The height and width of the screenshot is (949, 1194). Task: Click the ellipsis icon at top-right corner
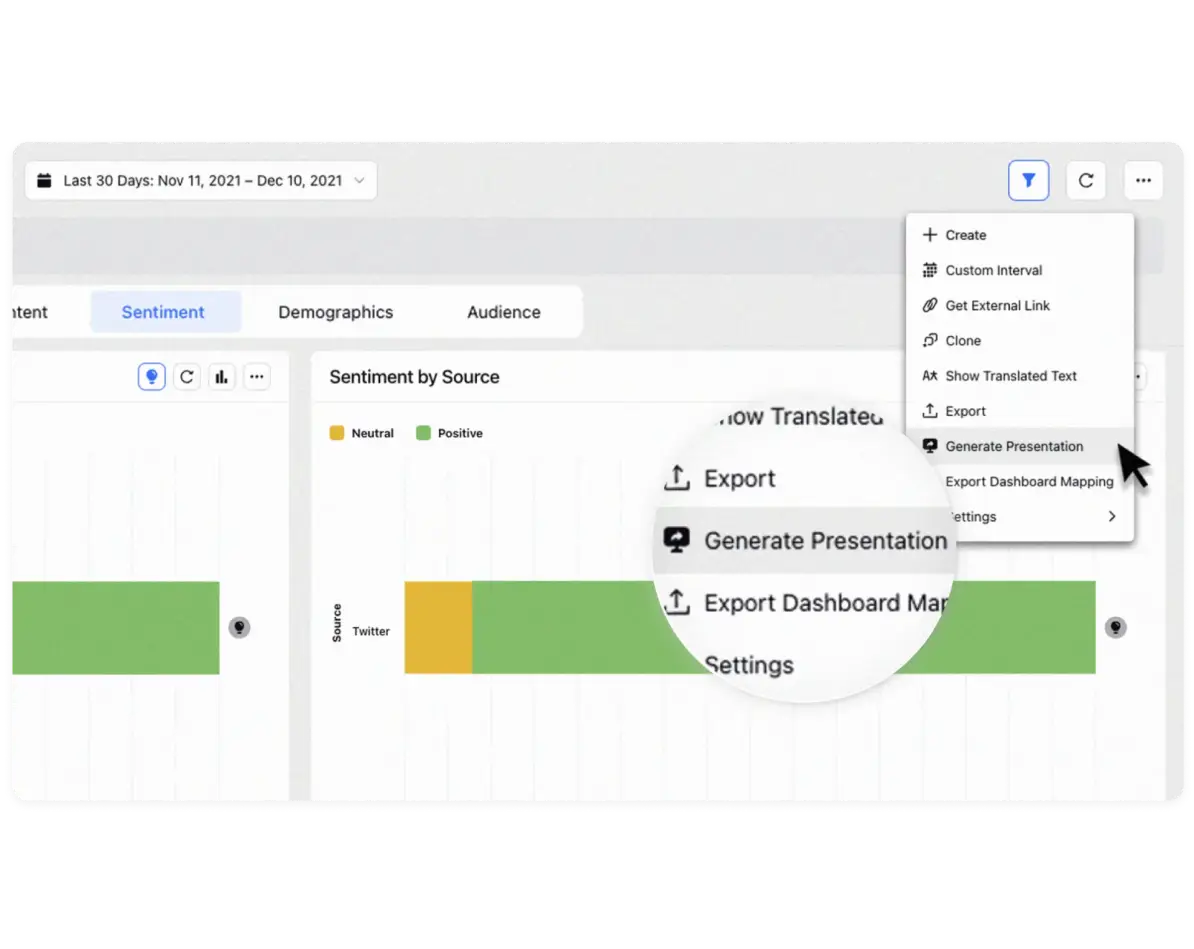pyautogui.click(x=1143, y=180)
